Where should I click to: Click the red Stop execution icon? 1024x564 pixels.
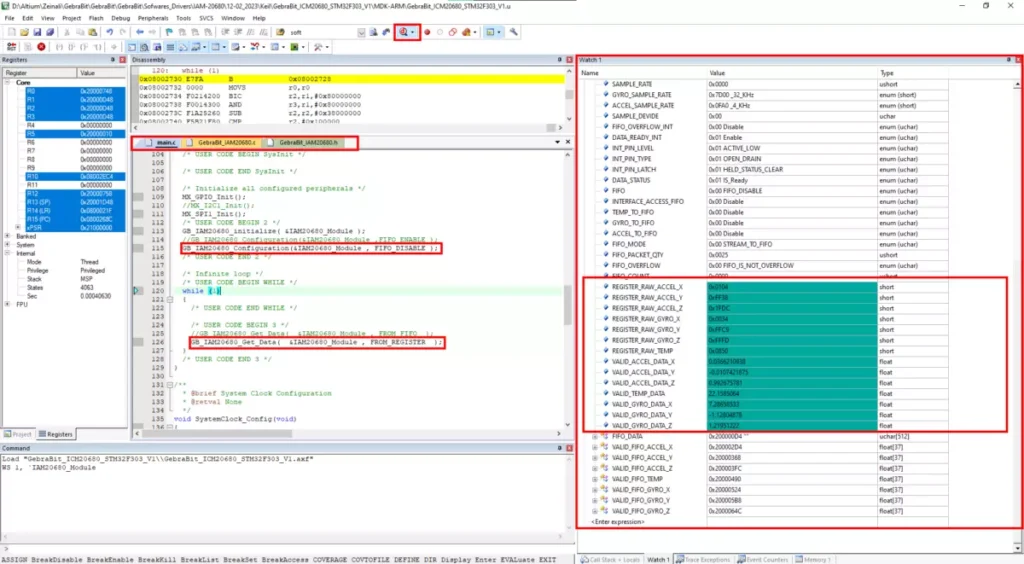41,47
